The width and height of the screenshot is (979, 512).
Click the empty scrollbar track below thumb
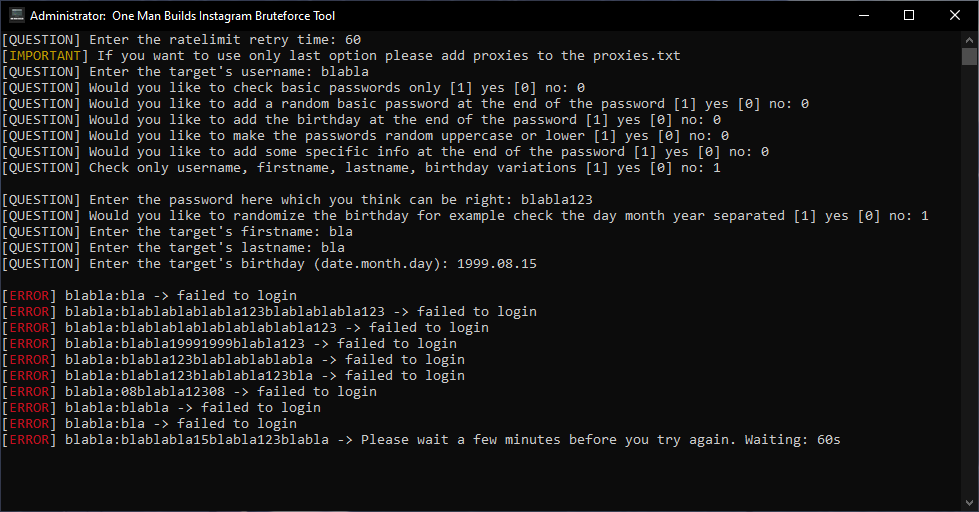[969, 280]
